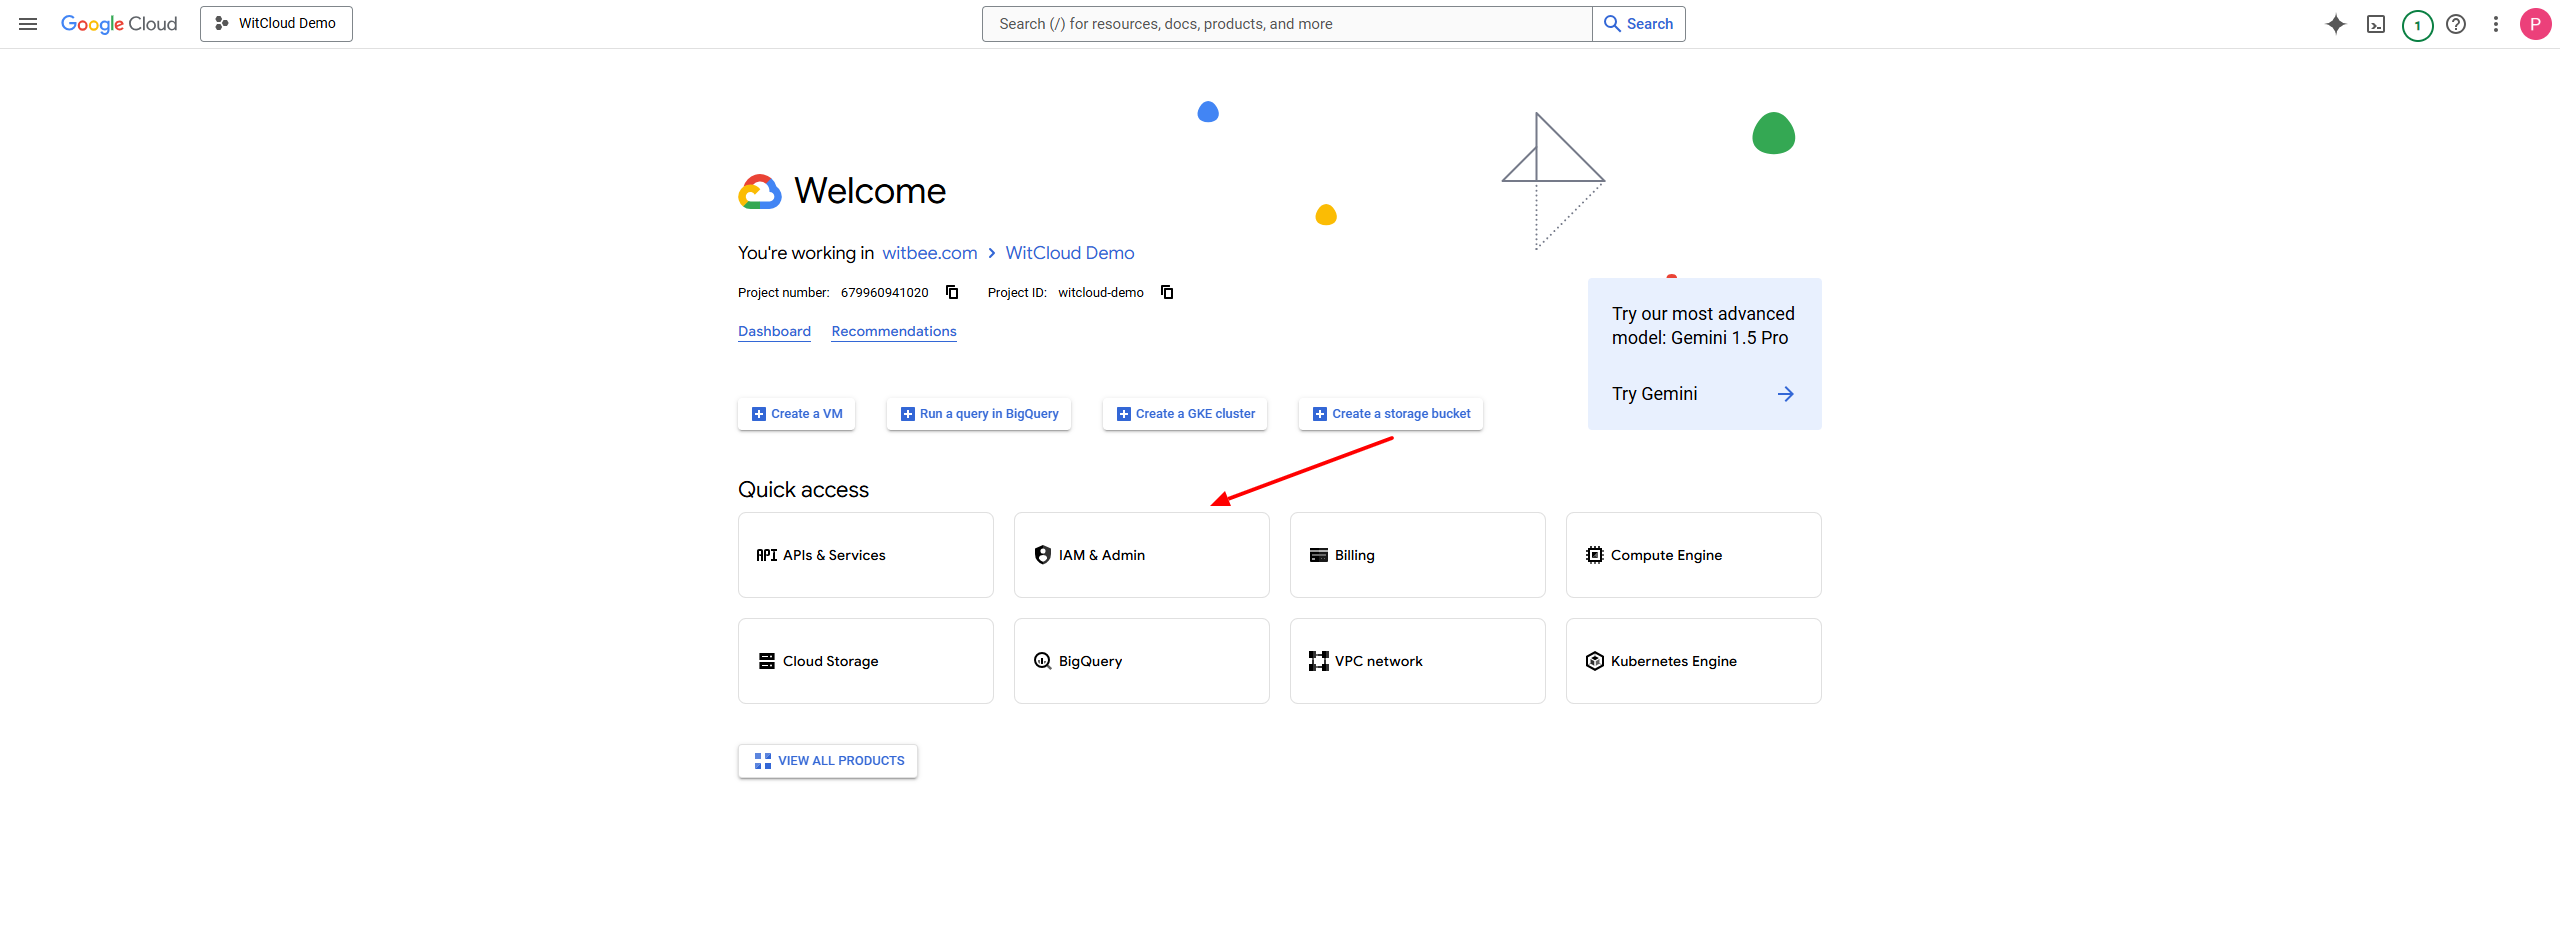Screen dimensions: 2560x945
Task: Open the Billing quick access card
Action: tap(1418, 555)
